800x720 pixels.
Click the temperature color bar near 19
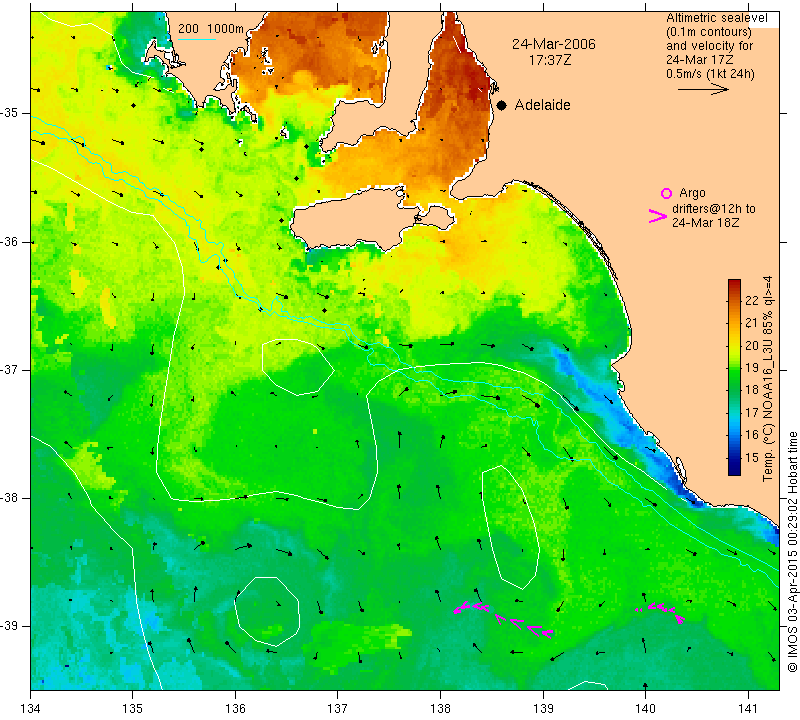tap(734, 367)
